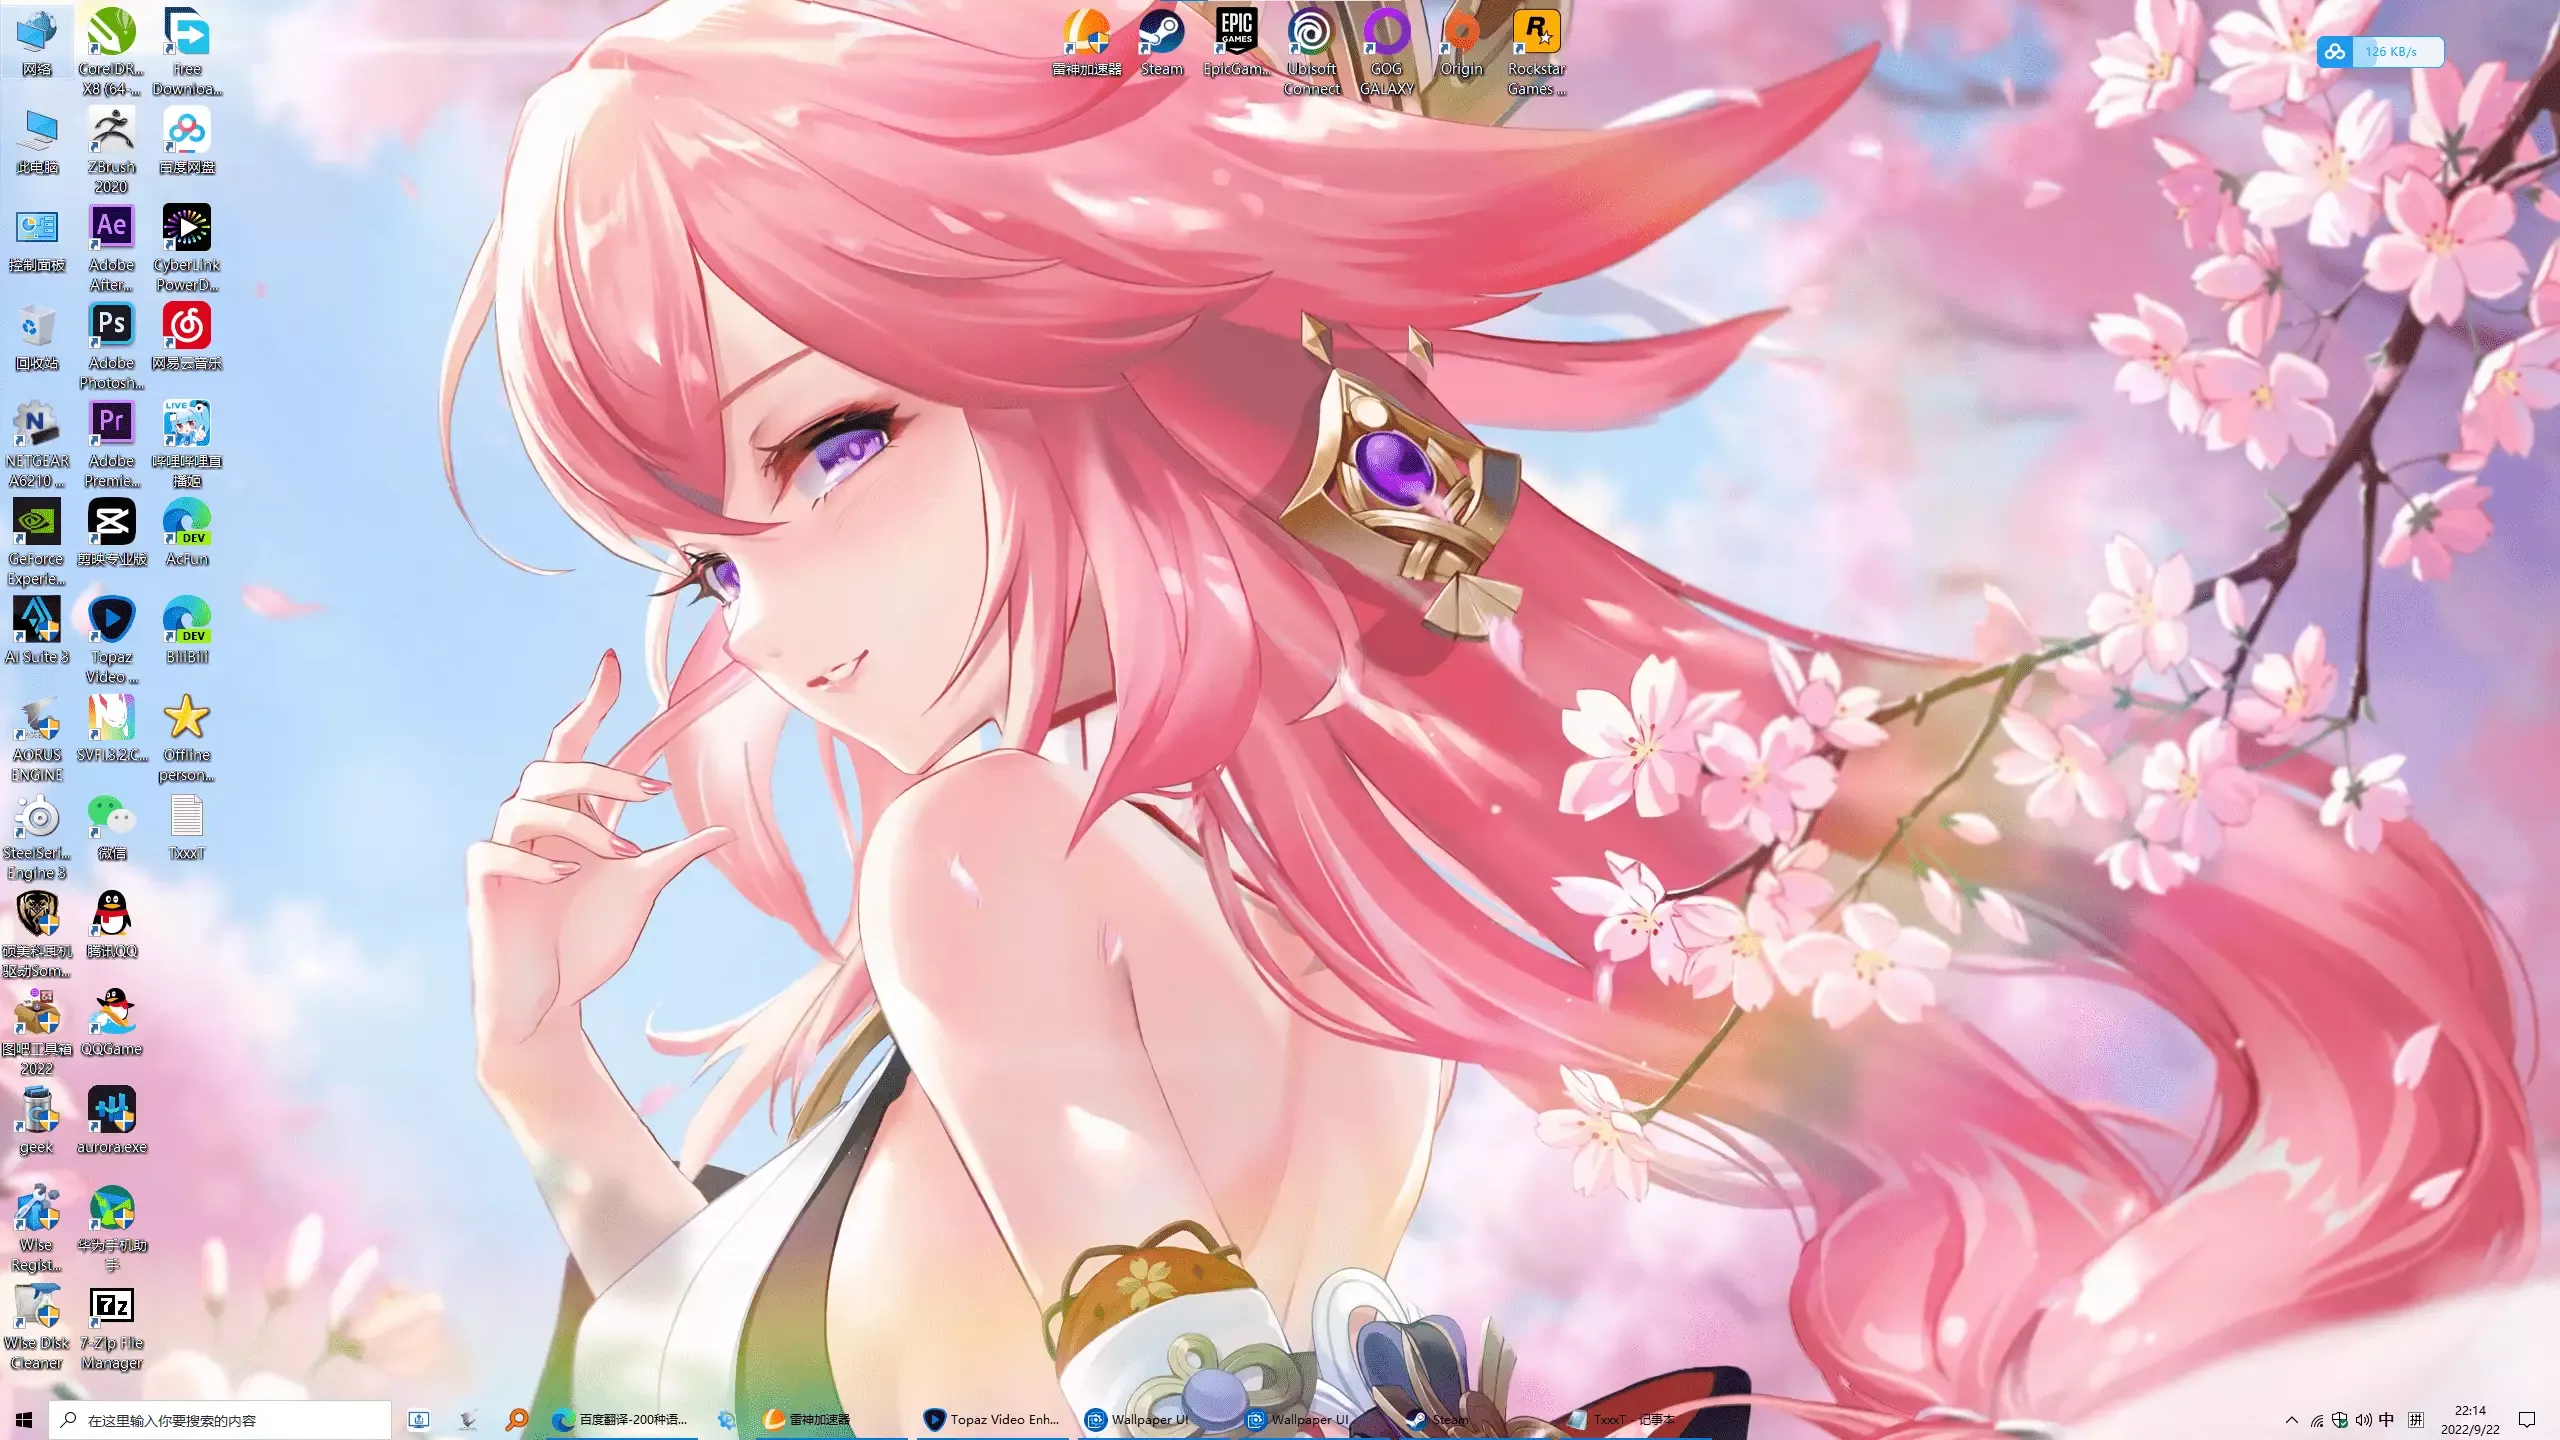This screenshot has height=1440, width=2560.
Task: Open the Wi-Fi network tray icon
Action: 2317,1420
